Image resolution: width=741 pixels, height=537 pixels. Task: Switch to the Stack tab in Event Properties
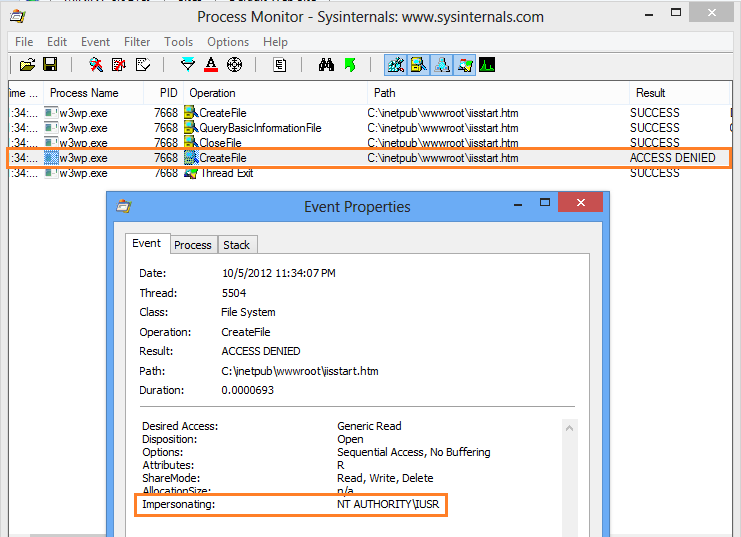(x=236, y=245)
